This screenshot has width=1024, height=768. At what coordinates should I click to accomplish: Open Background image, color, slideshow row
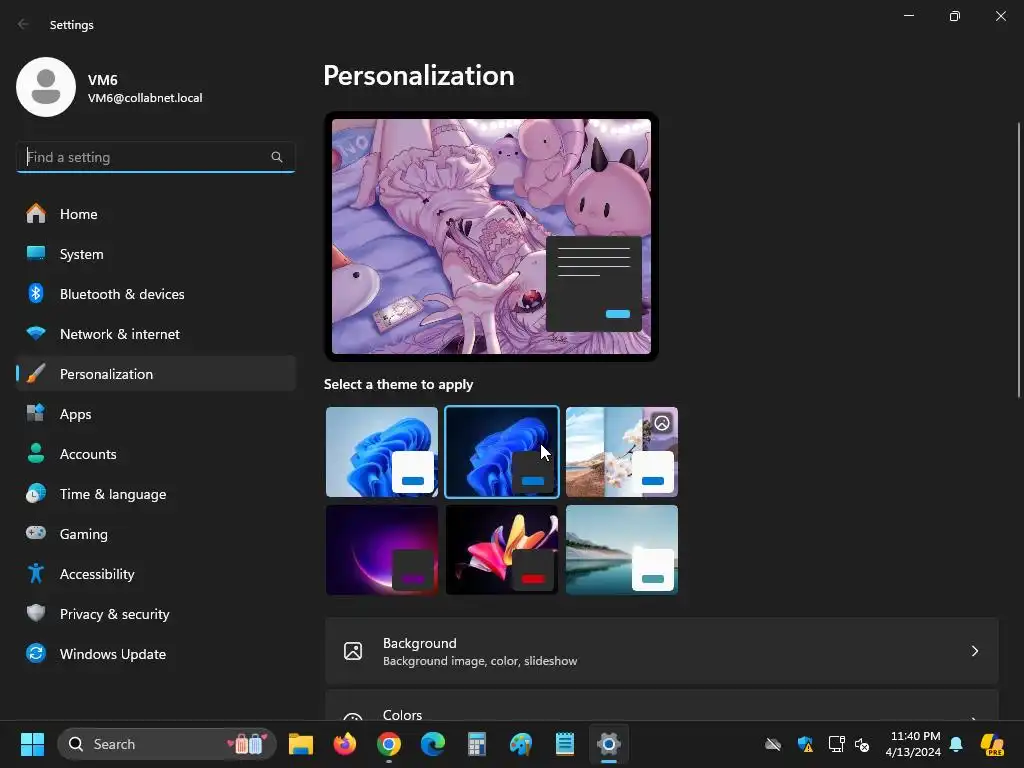click(x=662, y=651)
